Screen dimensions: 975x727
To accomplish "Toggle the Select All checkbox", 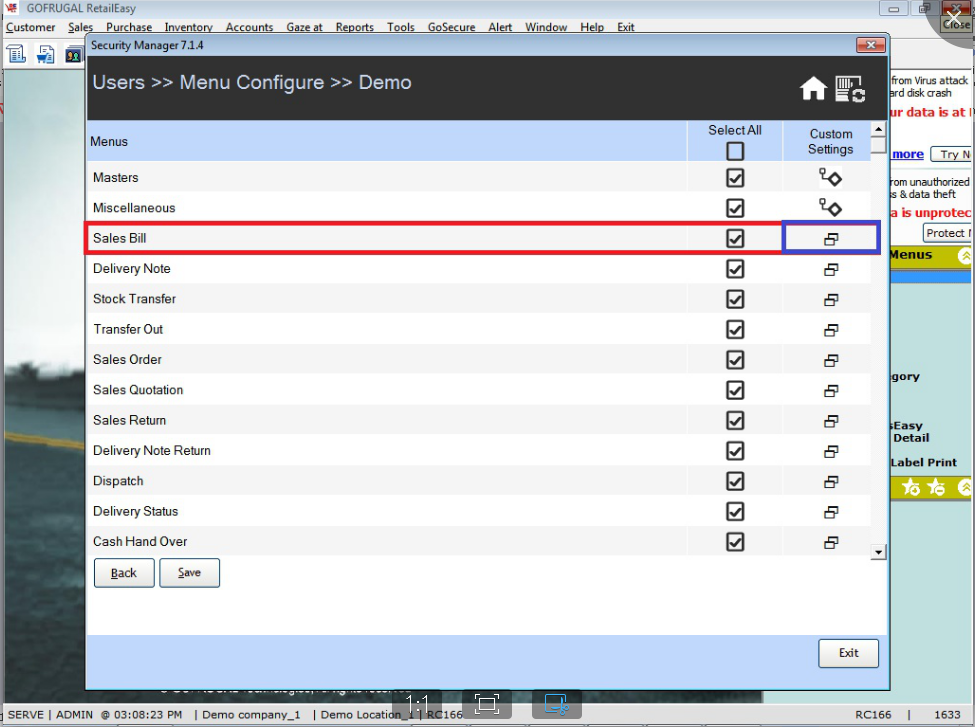I will [735, 151].
